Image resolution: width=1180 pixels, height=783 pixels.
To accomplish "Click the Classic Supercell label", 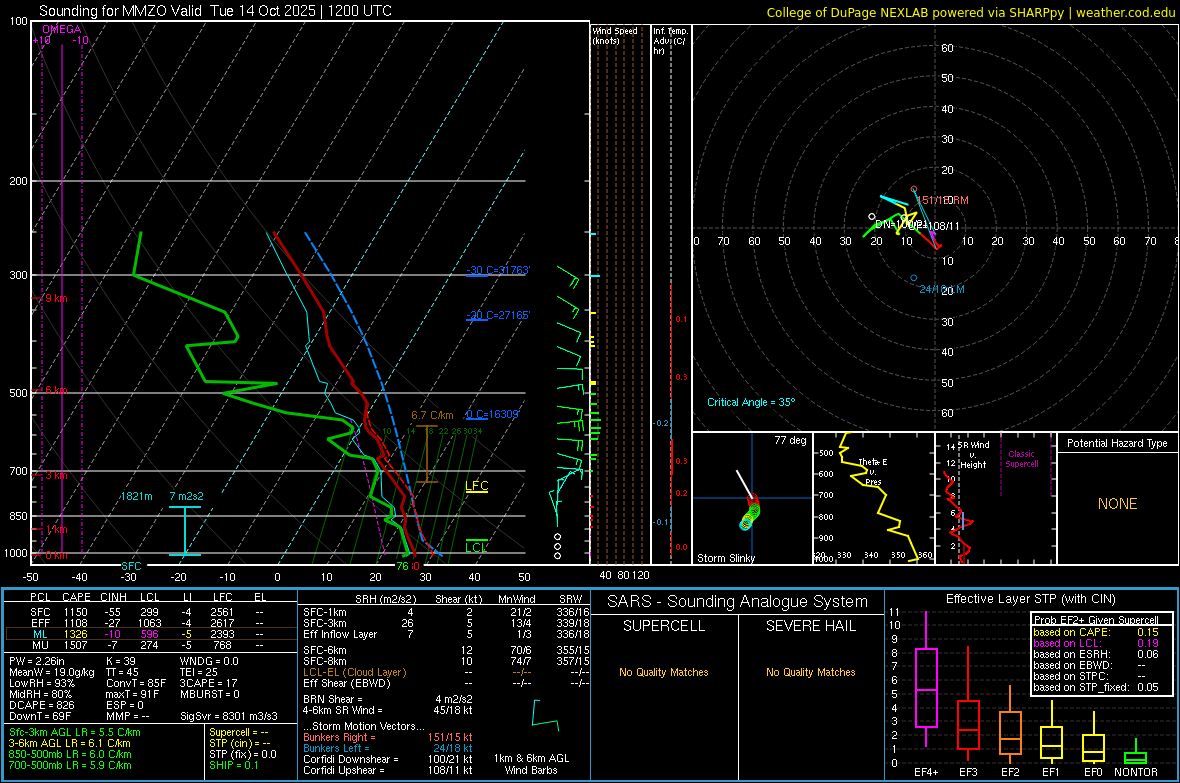I will pyautogui.click(x=1022, y=459).
